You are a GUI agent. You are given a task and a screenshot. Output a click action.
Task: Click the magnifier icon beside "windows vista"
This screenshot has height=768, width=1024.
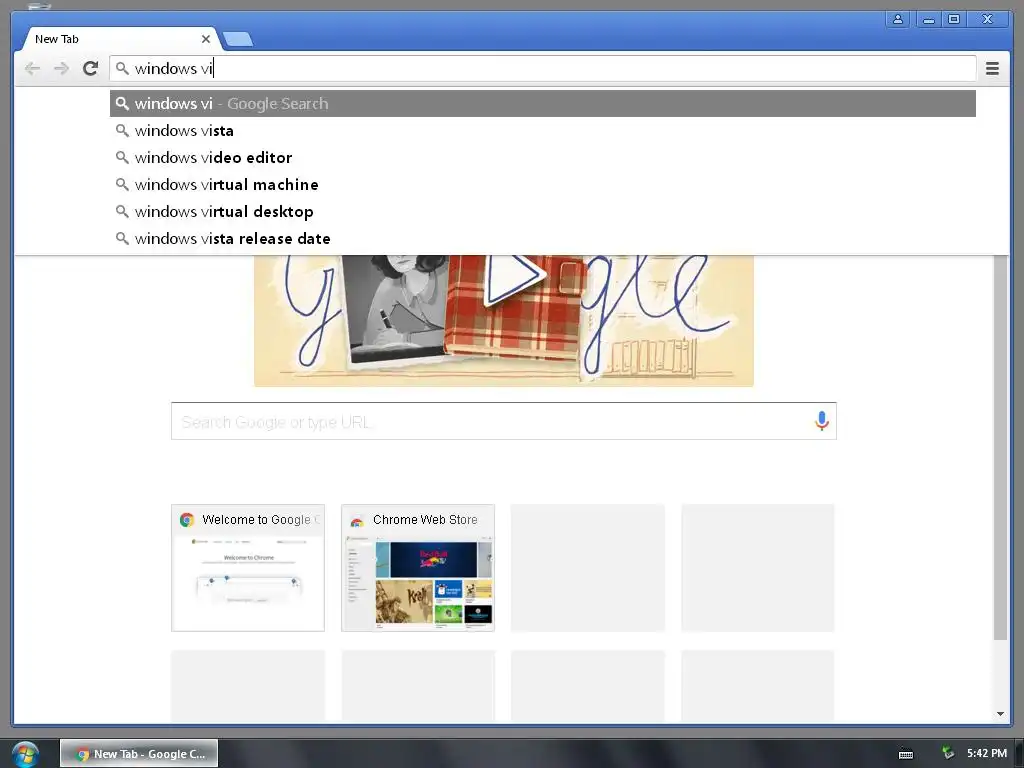click(x=122, y=131)
